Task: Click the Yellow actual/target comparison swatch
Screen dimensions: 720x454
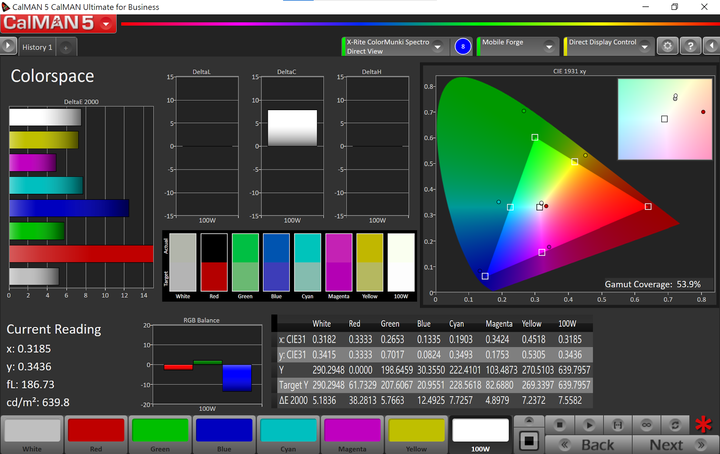Action: click(x=370, y=262)
